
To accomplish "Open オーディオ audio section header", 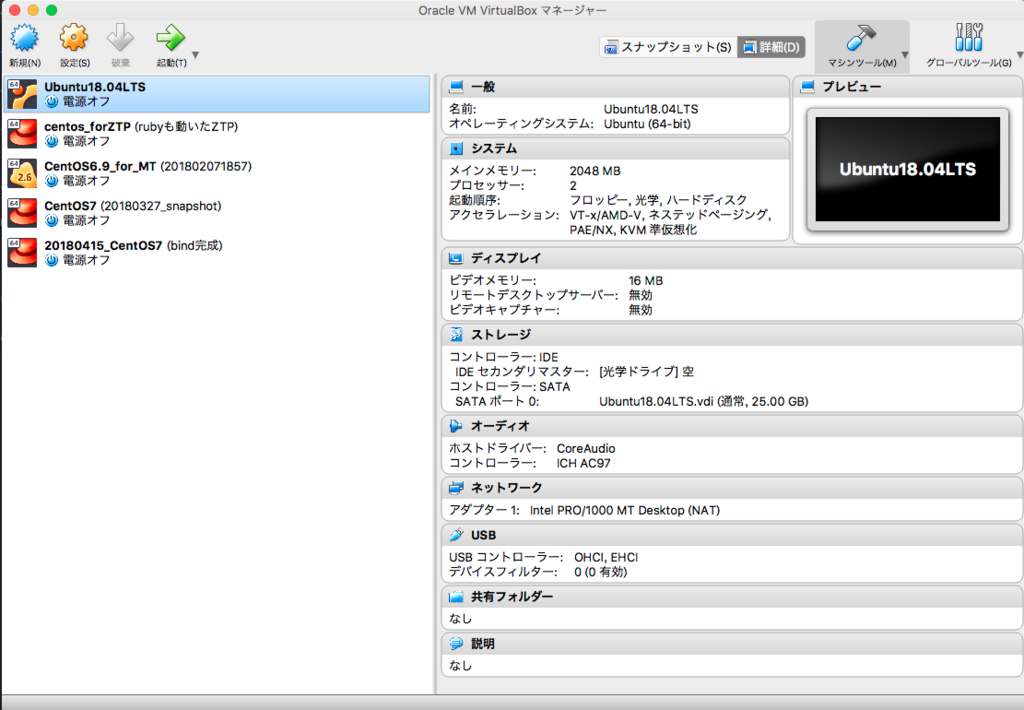I will point(732,427).
